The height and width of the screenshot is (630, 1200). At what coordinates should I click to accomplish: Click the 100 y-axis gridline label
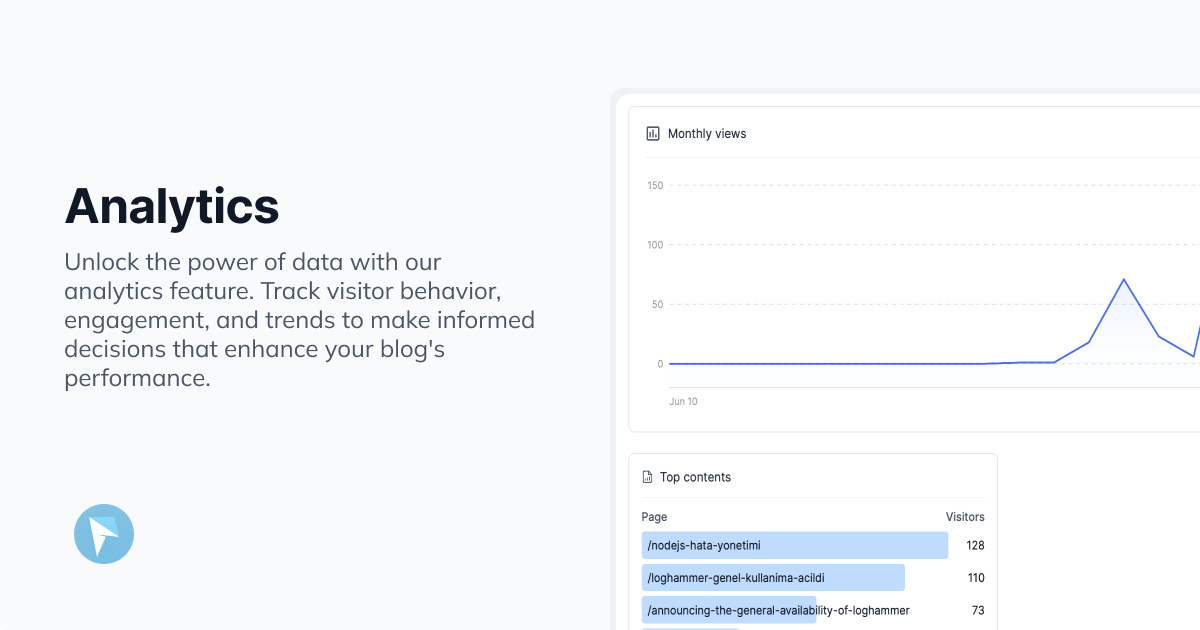655,245
